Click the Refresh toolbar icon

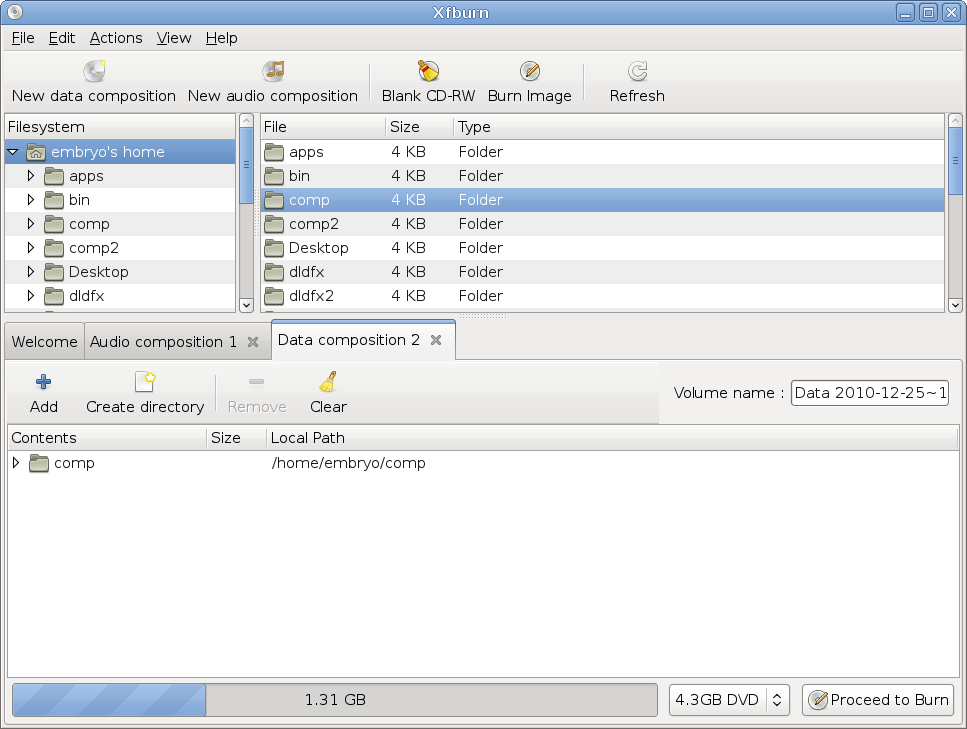[x=637, y=72]
